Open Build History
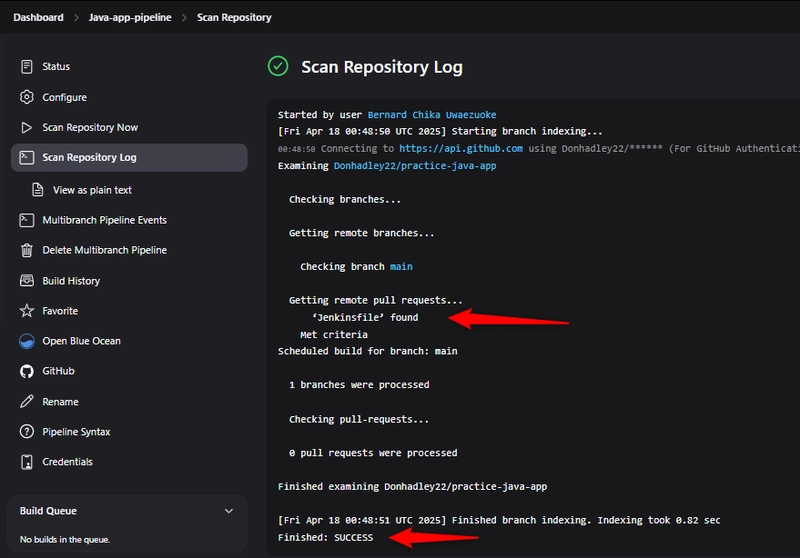Image resolution: width=800 pixels, height=558 pixels. coord(71,281)
